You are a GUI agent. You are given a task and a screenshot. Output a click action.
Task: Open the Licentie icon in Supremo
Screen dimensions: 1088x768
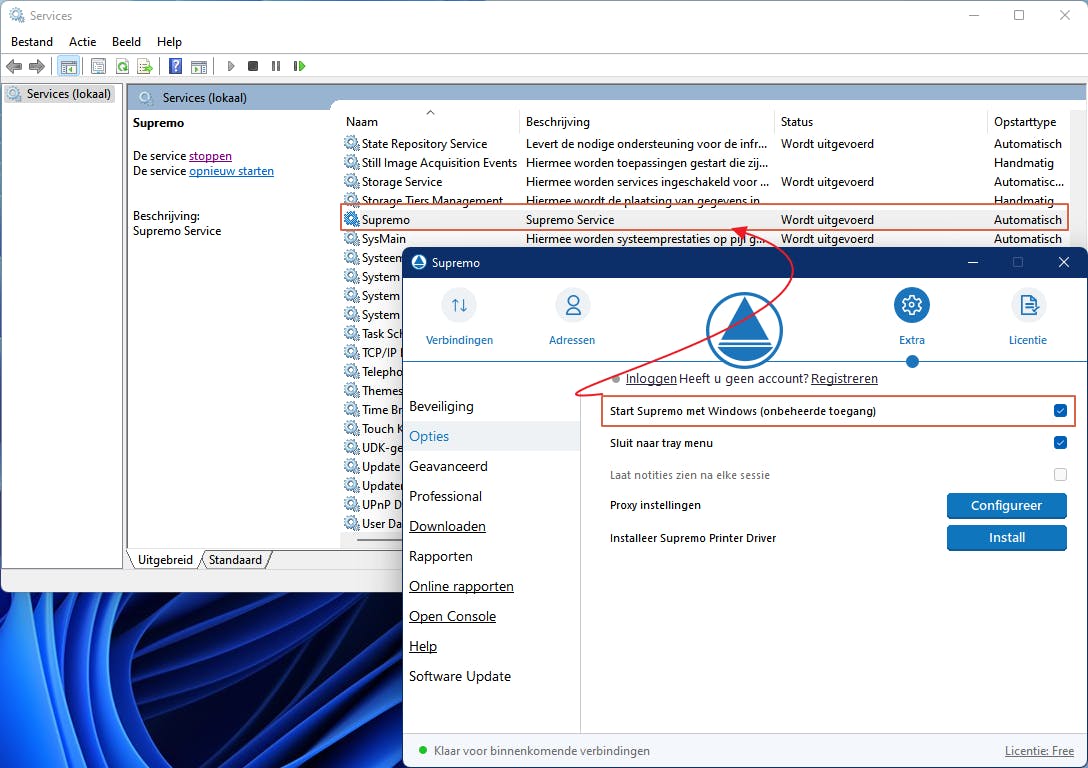1027,306
